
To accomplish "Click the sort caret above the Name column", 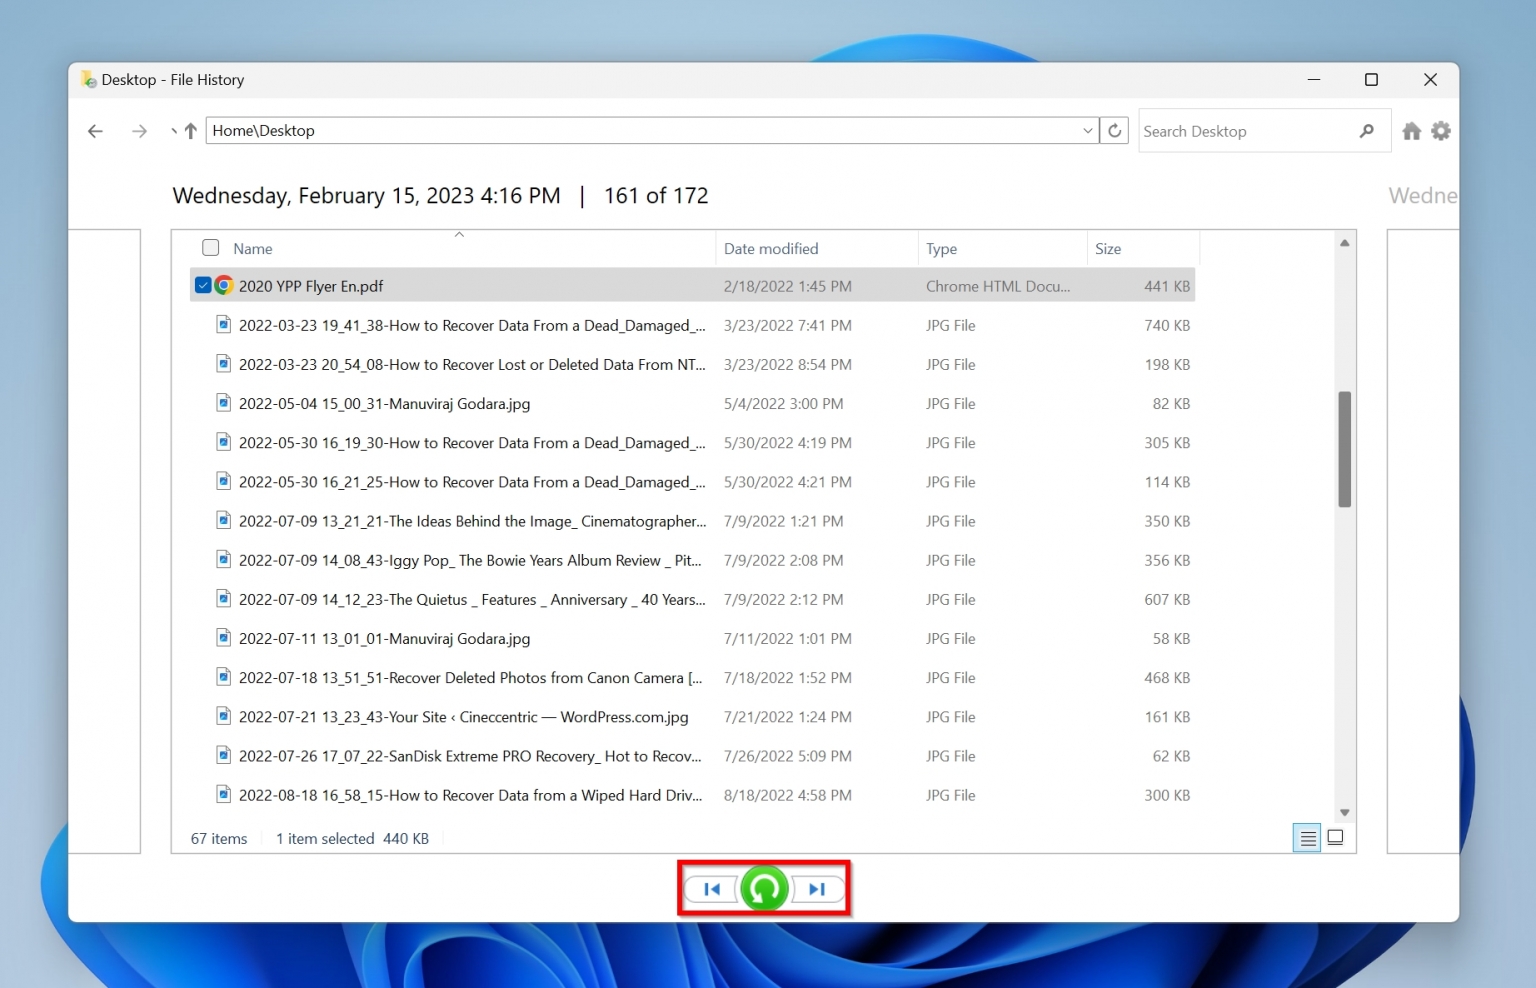I will 459,234.
